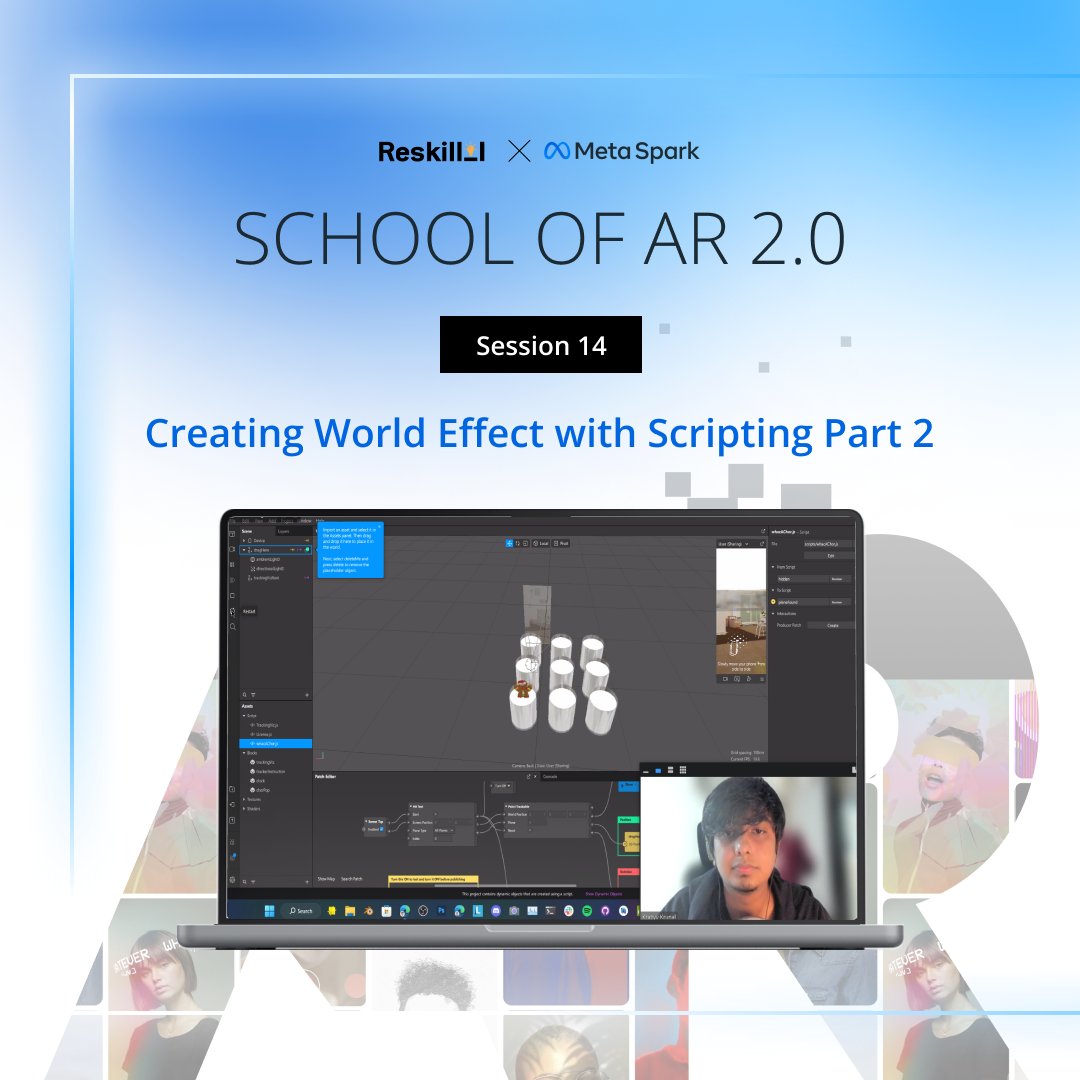Open Photoshop from the taskbar

(442, 911)
